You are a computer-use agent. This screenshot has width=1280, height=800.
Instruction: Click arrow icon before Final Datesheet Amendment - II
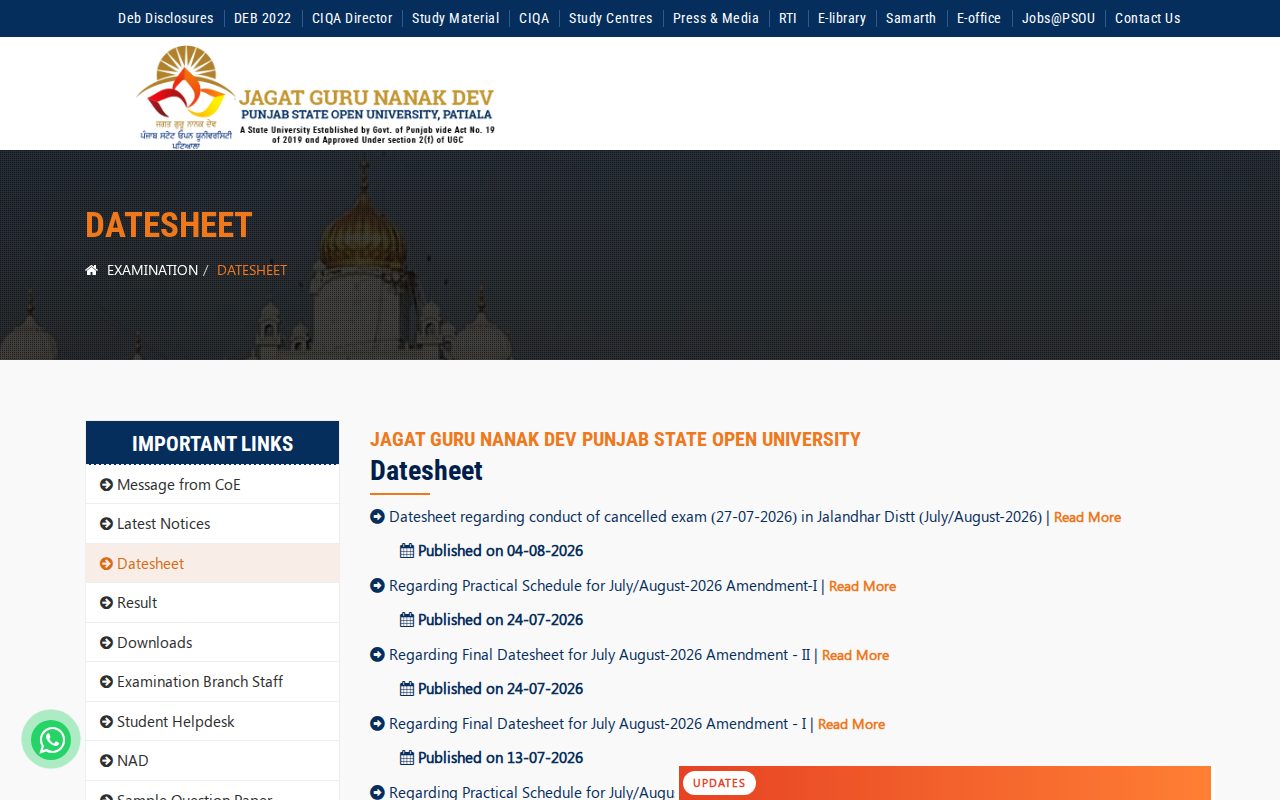pos(377,655)
